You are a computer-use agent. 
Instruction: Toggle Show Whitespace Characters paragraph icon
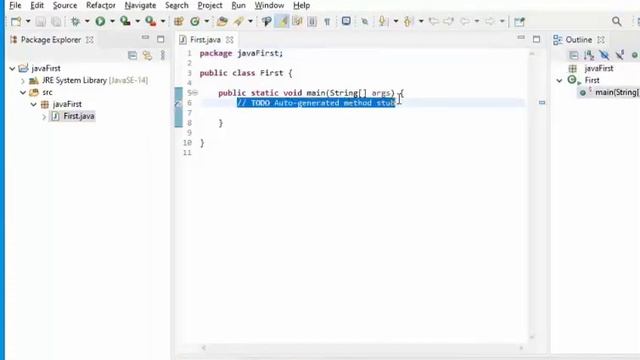327,22
